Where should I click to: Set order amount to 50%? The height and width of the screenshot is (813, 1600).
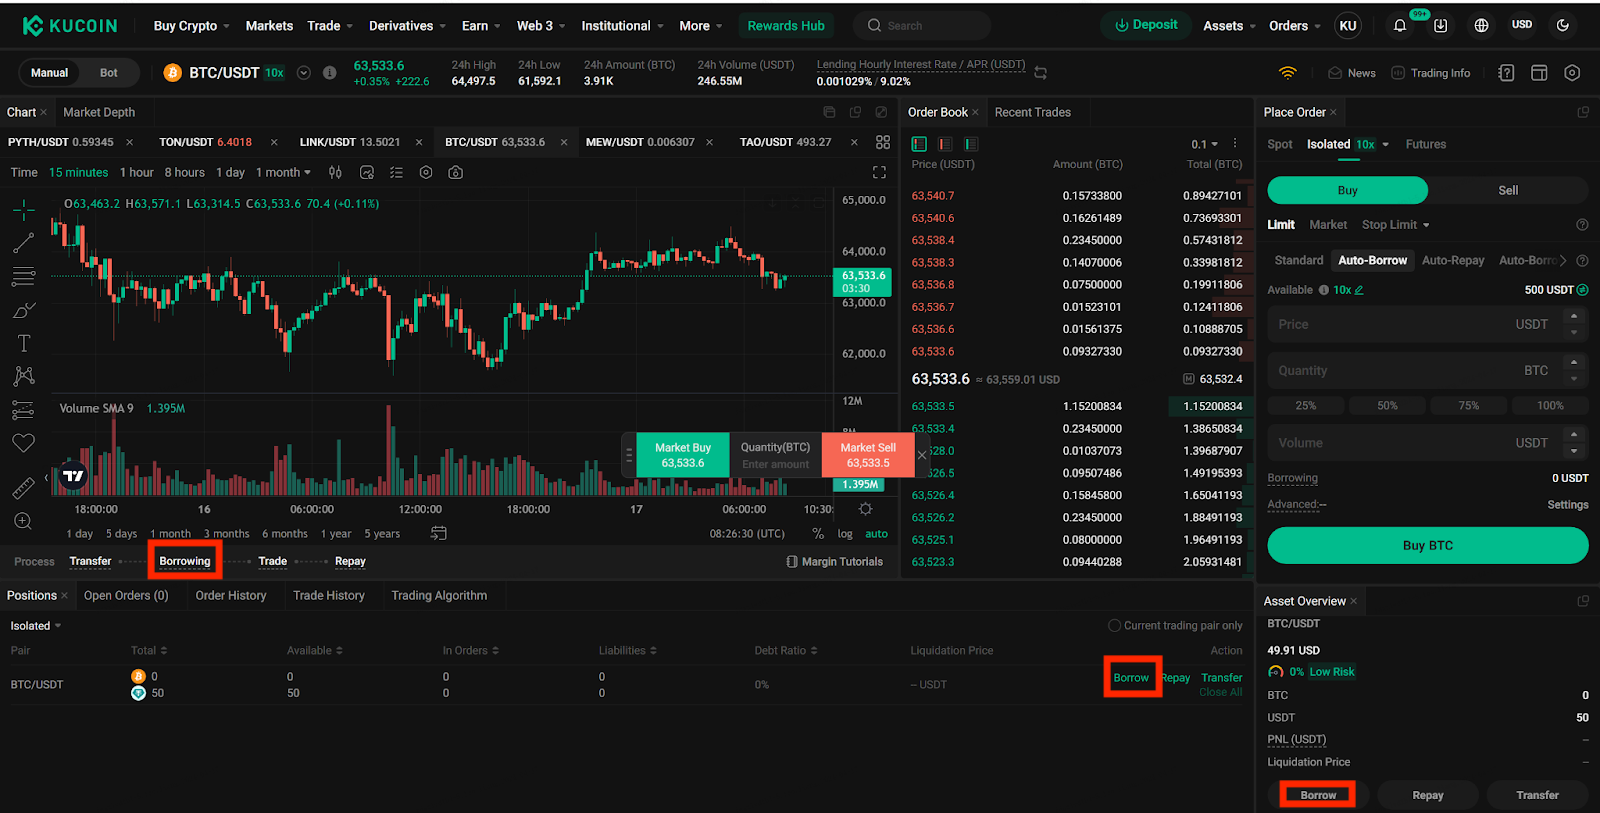[x=1387, y=406]
